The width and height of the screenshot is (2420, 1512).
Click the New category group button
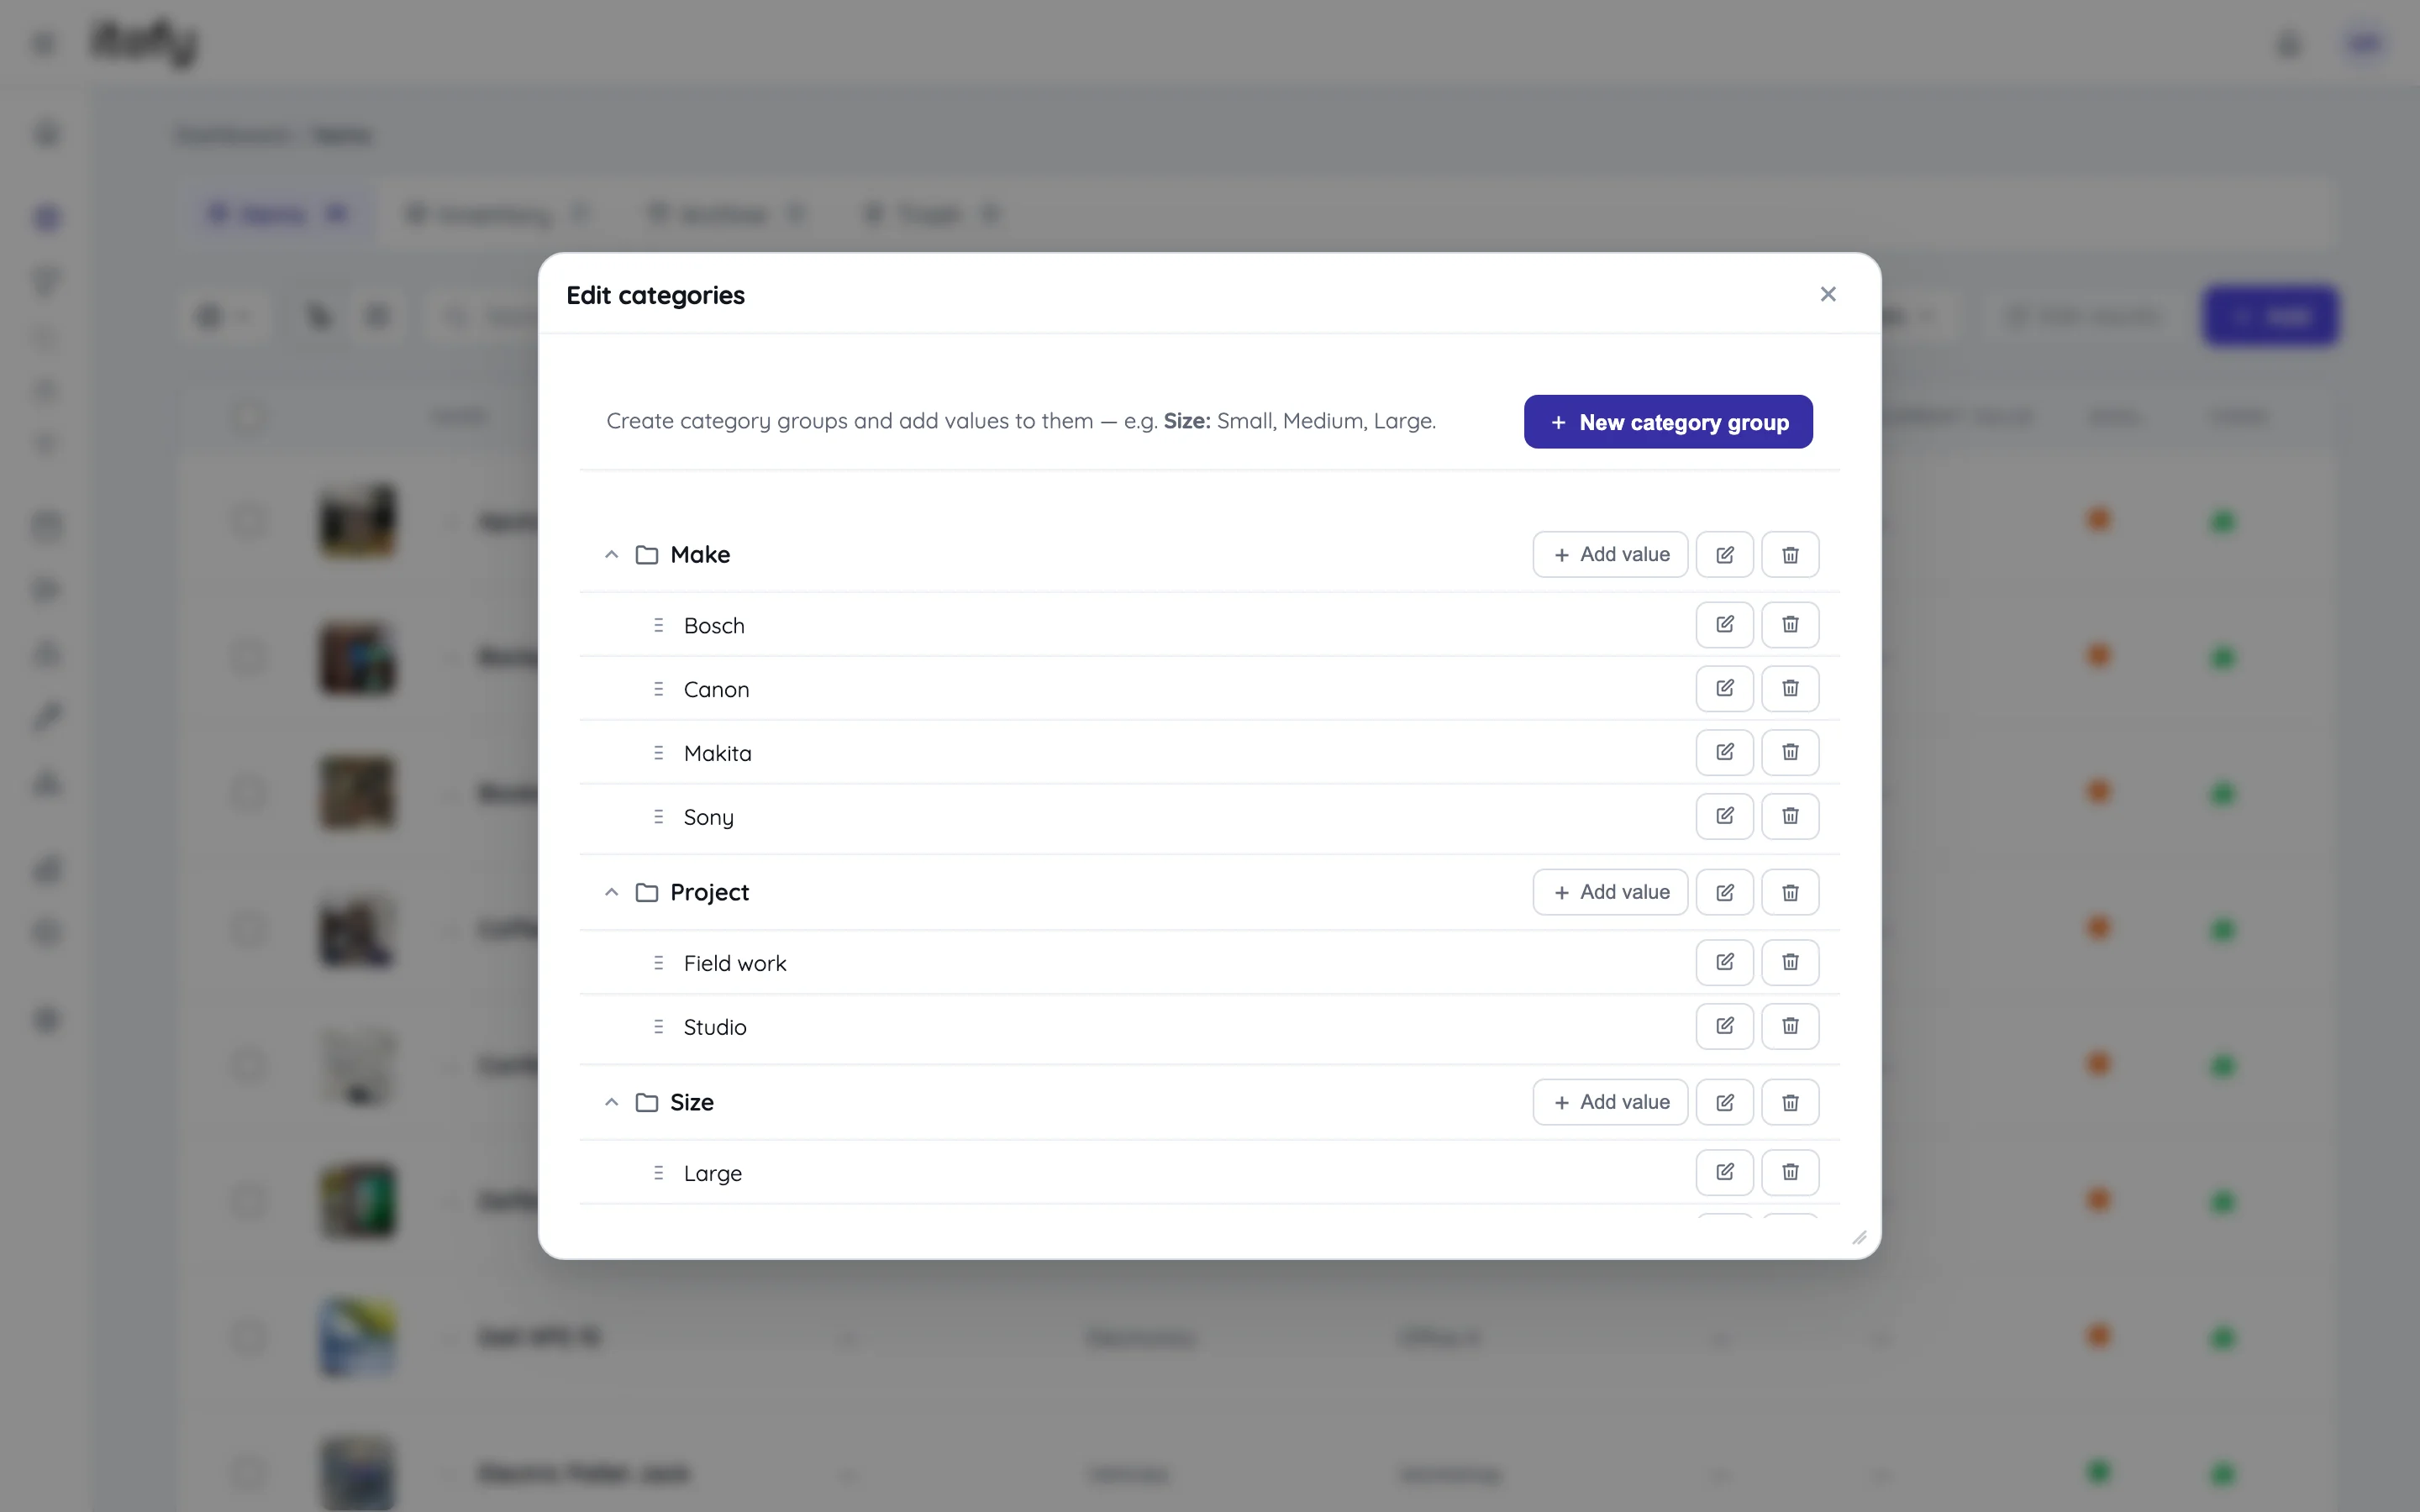(x=1668, y=422)
